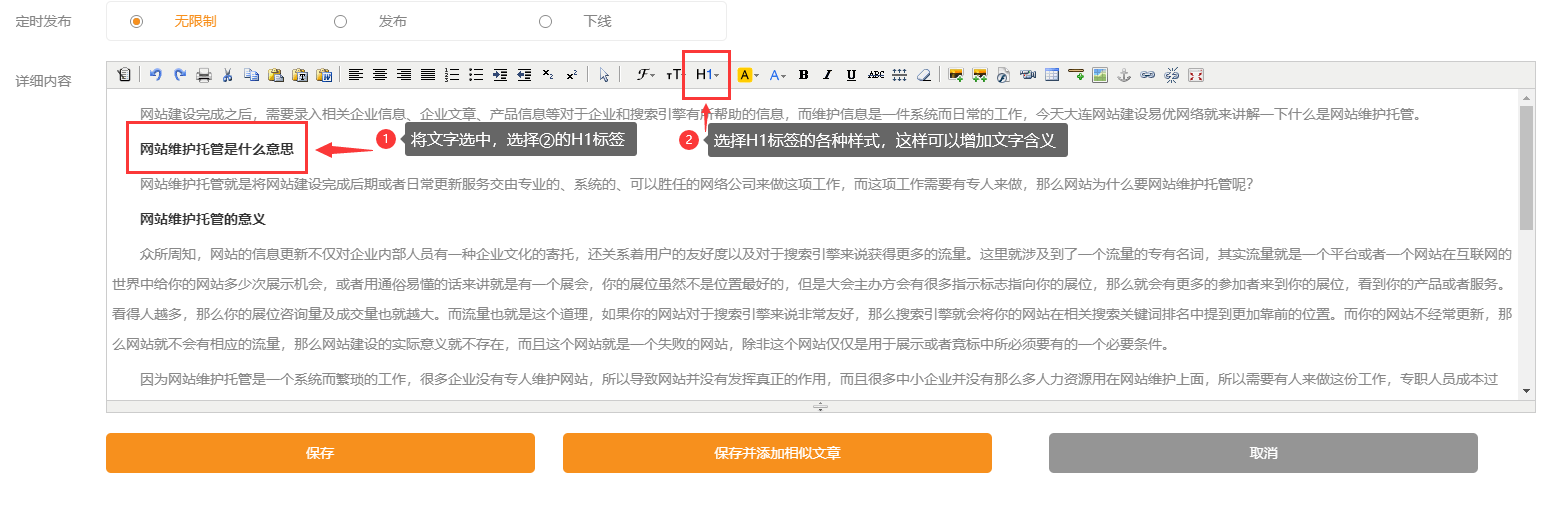The image size is (1552, 520).
Task: Click heading 网站维护托管的意义
Action: click(x=203, y=219)
